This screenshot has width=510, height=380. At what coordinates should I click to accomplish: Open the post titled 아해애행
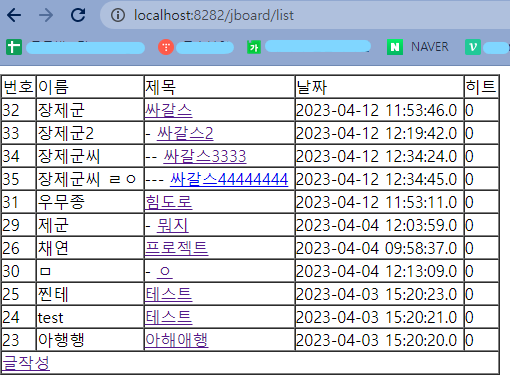coord(177,340)
